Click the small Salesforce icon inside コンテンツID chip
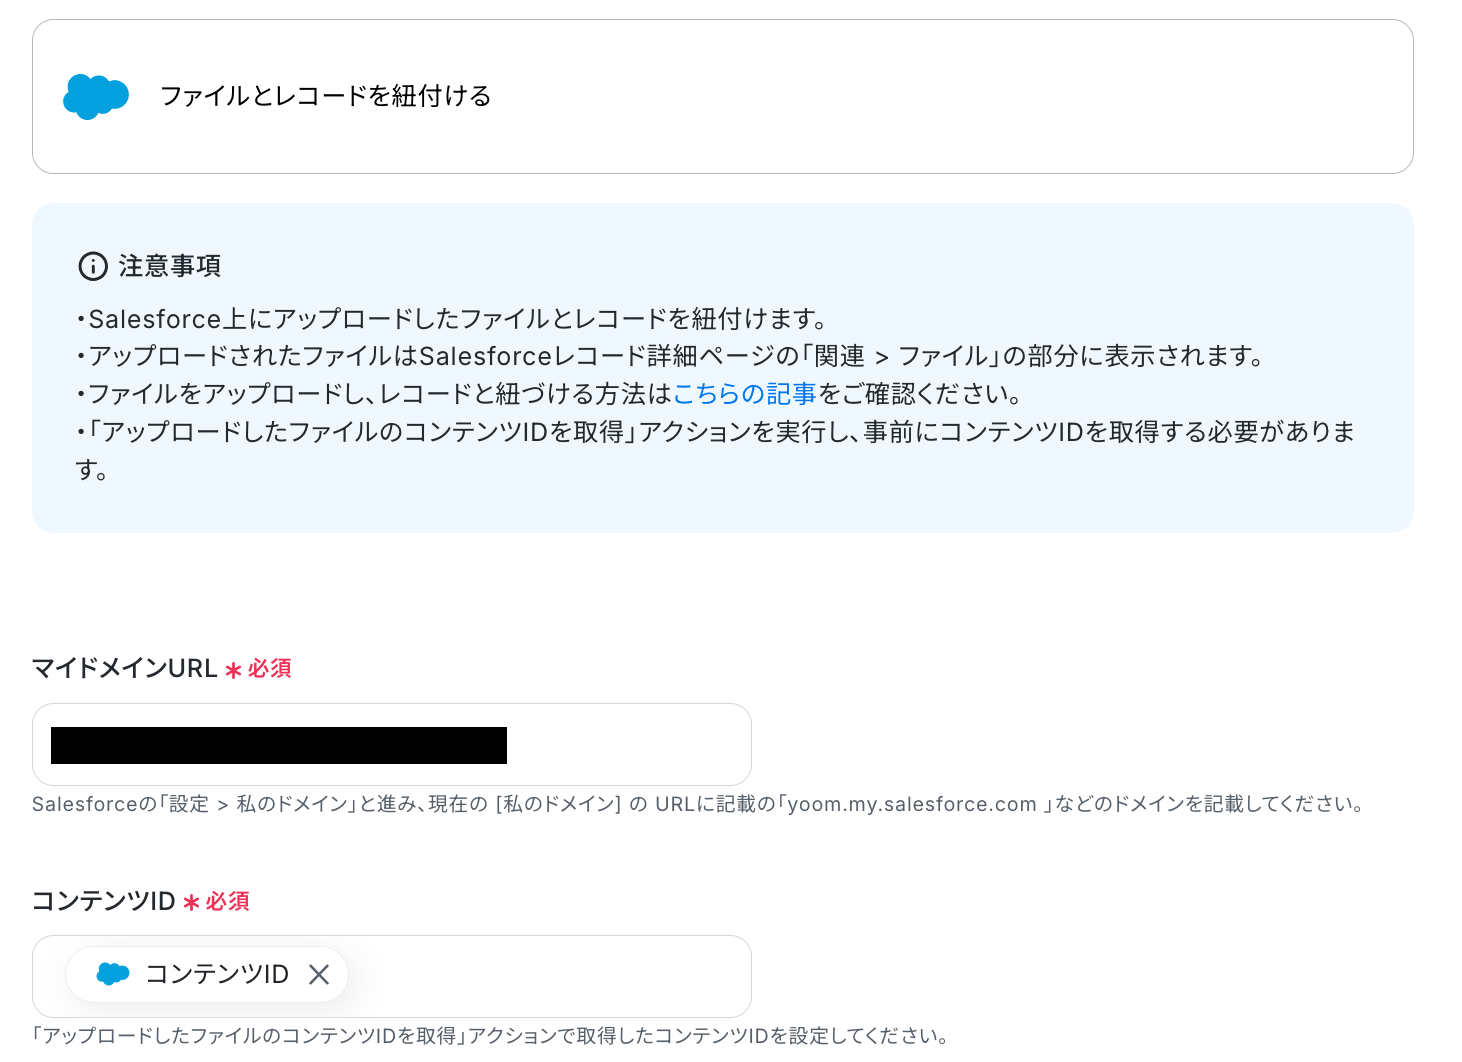This screenshot has height=1062, width=1462. (113, 974)
